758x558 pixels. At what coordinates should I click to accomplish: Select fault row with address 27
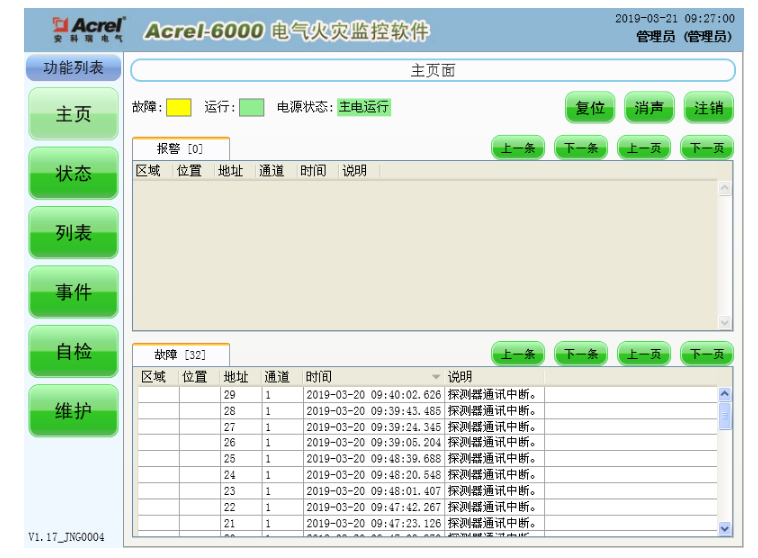(x=427, y=426)
